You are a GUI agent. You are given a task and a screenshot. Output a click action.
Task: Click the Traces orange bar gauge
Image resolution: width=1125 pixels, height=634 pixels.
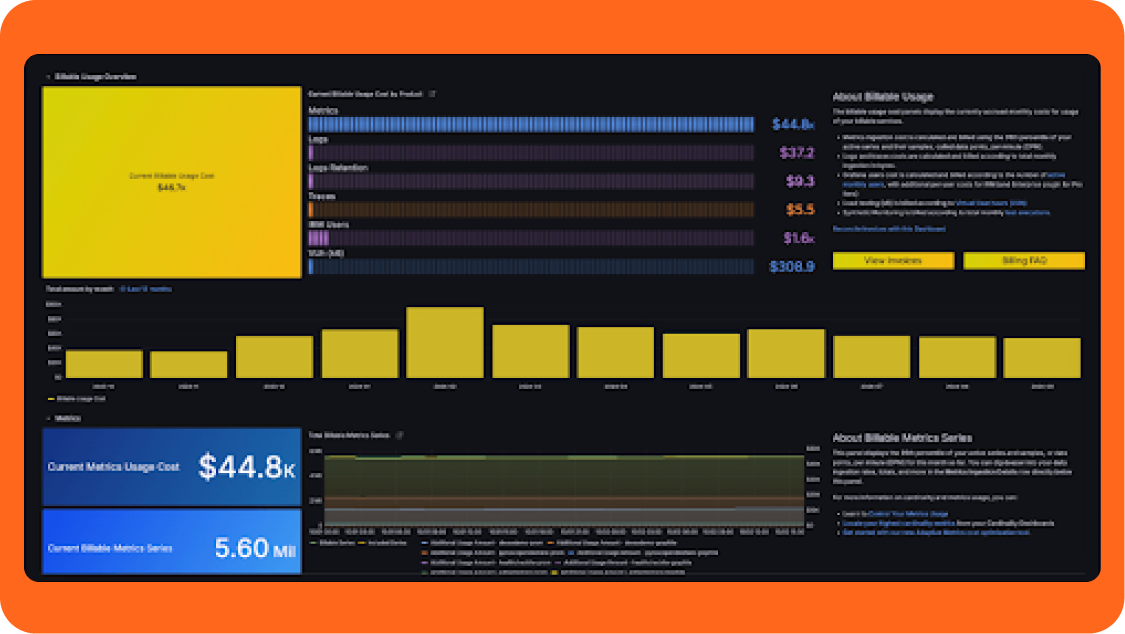point(531,210)
